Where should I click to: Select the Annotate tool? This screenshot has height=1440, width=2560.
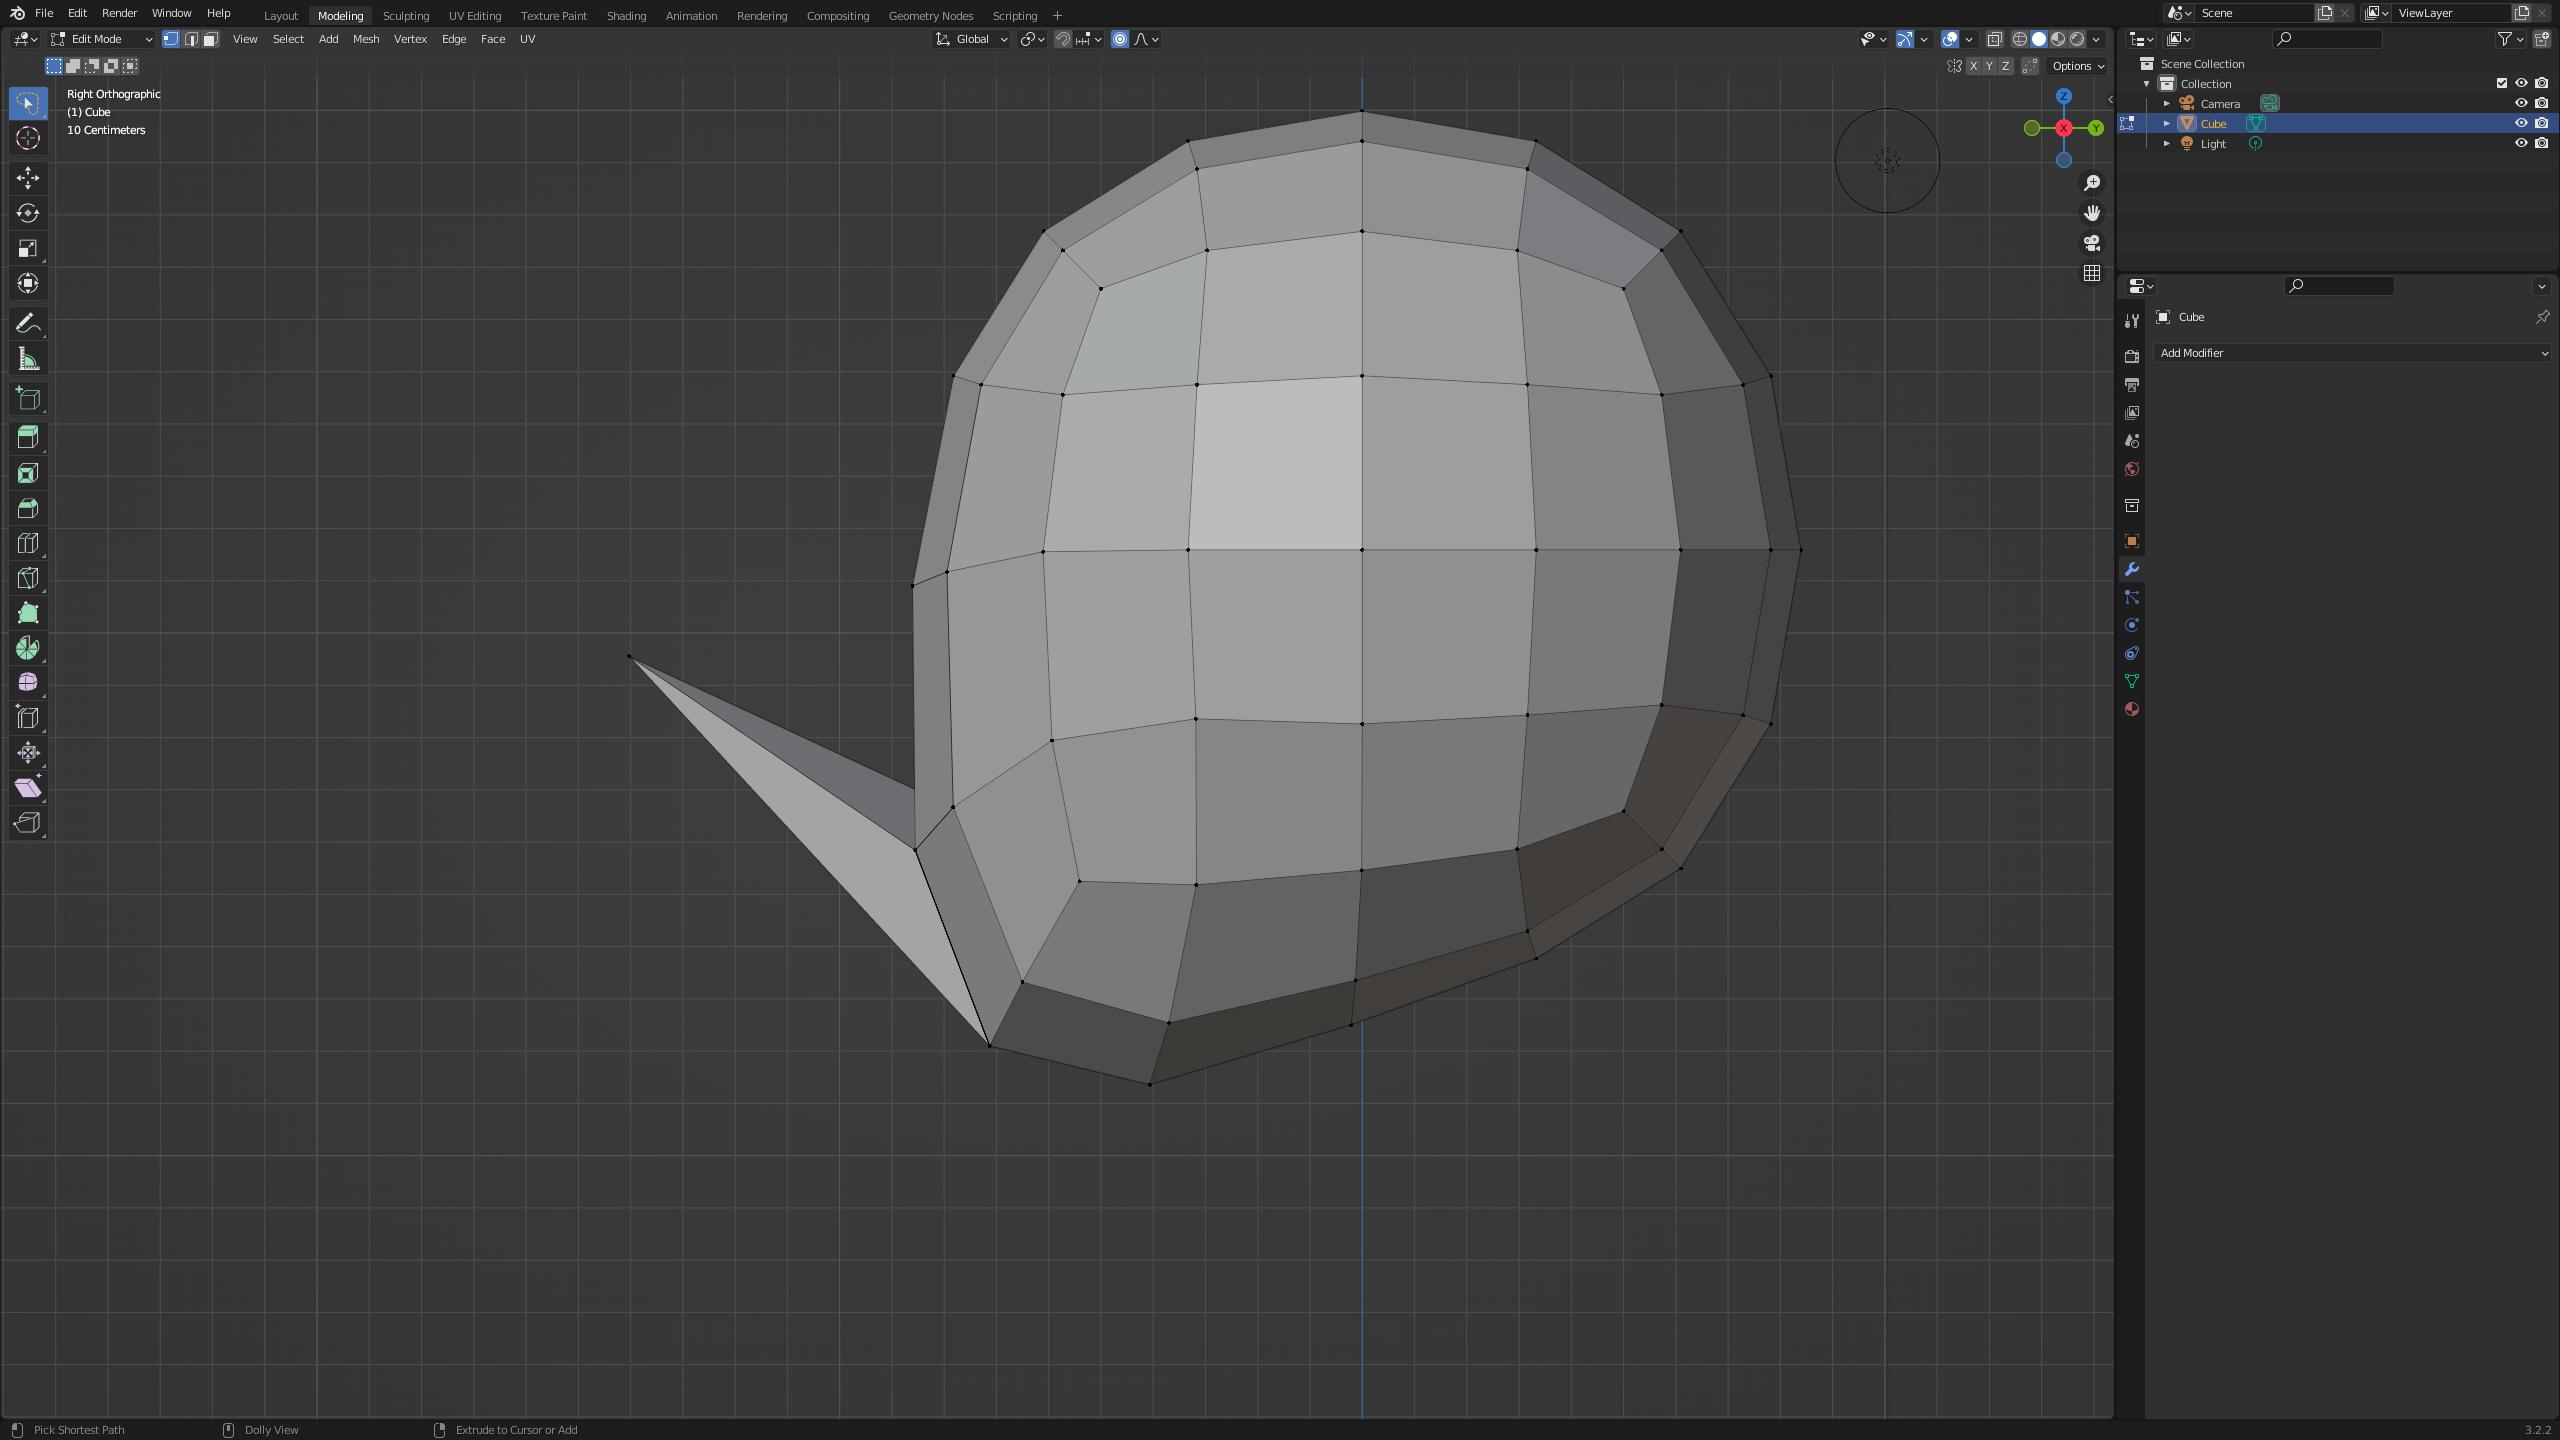27,323
